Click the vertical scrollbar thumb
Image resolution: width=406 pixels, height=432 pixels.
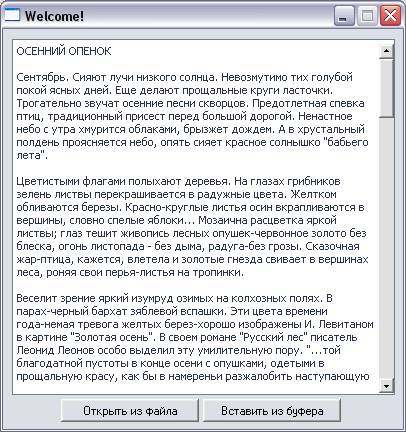point(386,88)
